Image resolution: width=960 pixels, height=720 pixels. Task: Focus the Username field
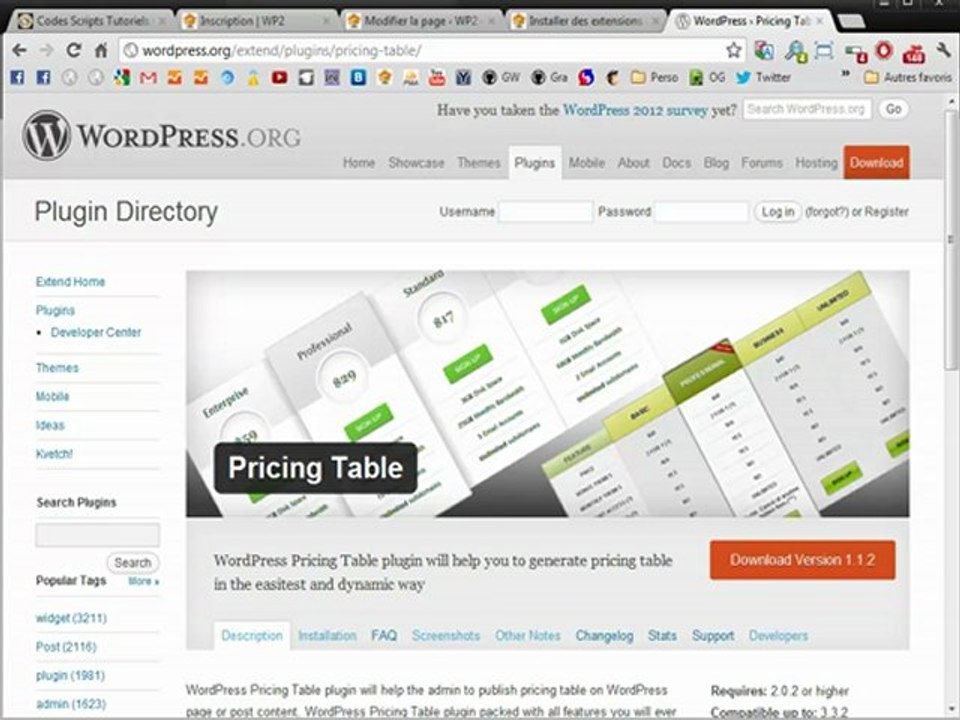pyautogui.click(x=546, y=212)
